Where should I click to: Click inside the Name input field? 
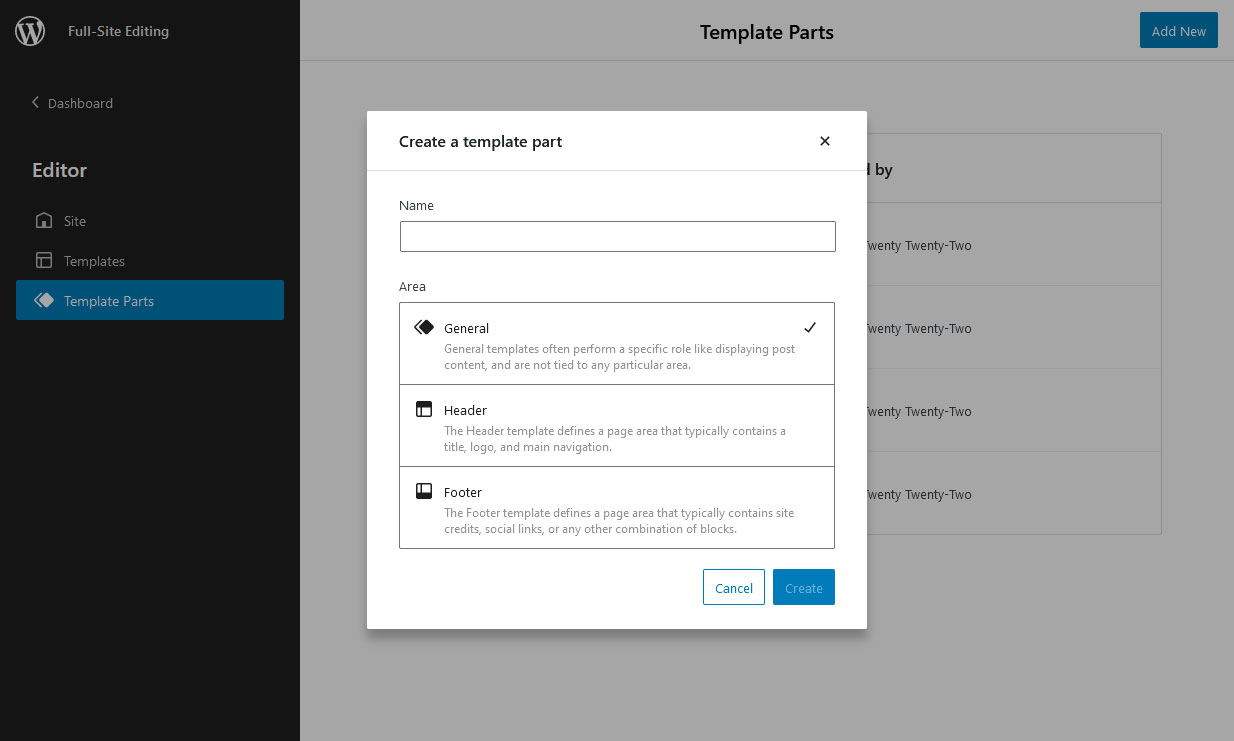click(x=617, y=236)
